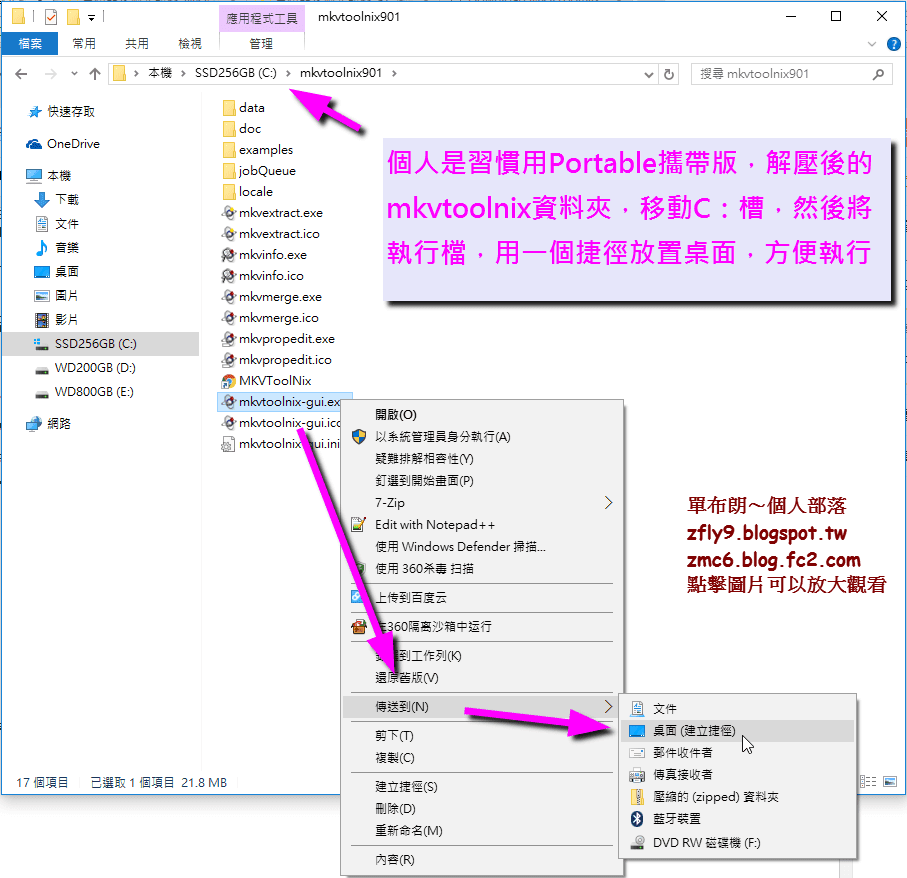Viewport: 907px width, 878px height.
Task: Switch to the 共用 ribbon tab
Action: 137,43
